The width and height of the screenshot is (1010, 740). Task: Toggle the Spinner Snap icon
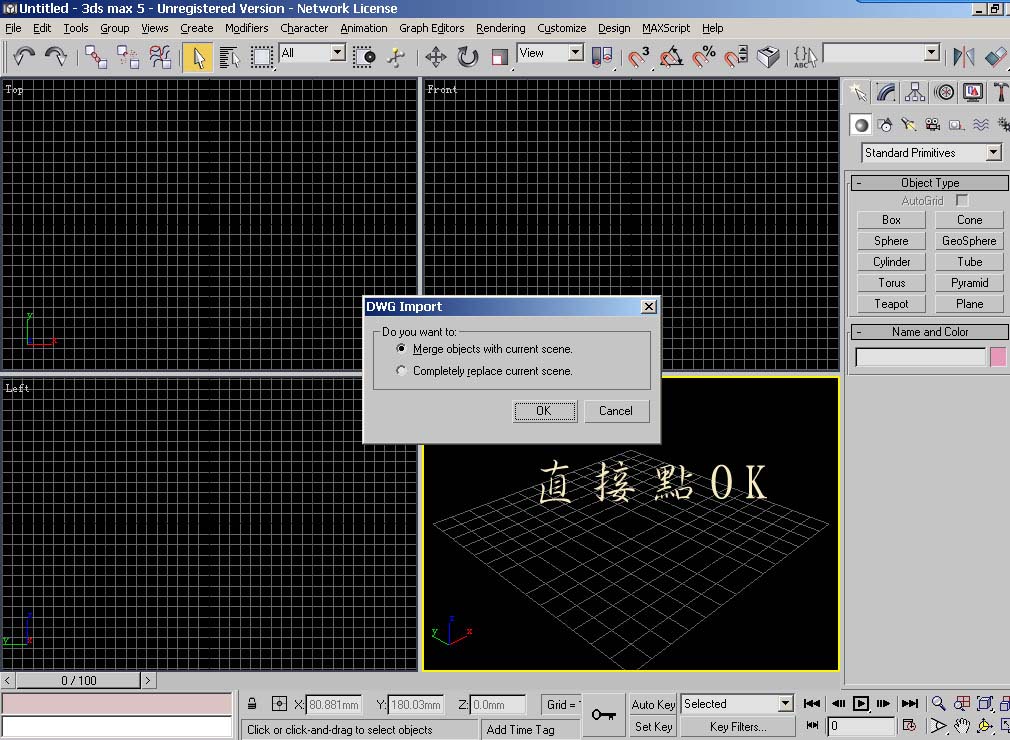736,57
